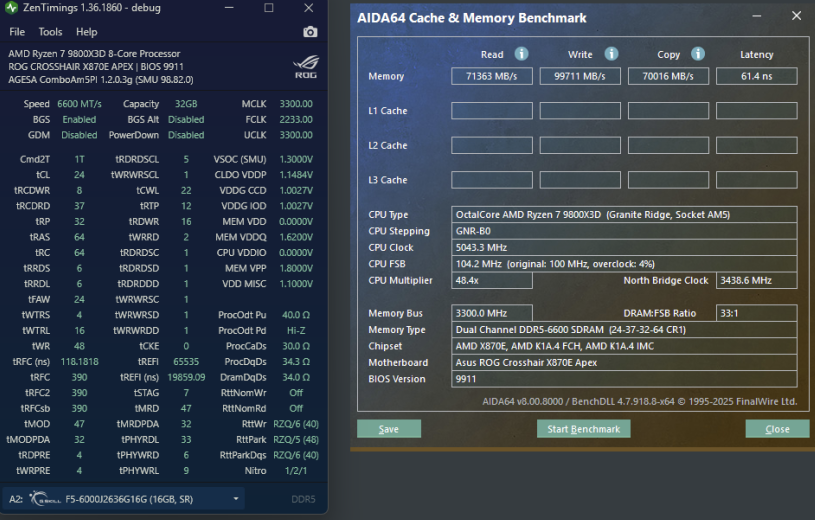Click Cmd2T value 1T

tap(79, 159)
